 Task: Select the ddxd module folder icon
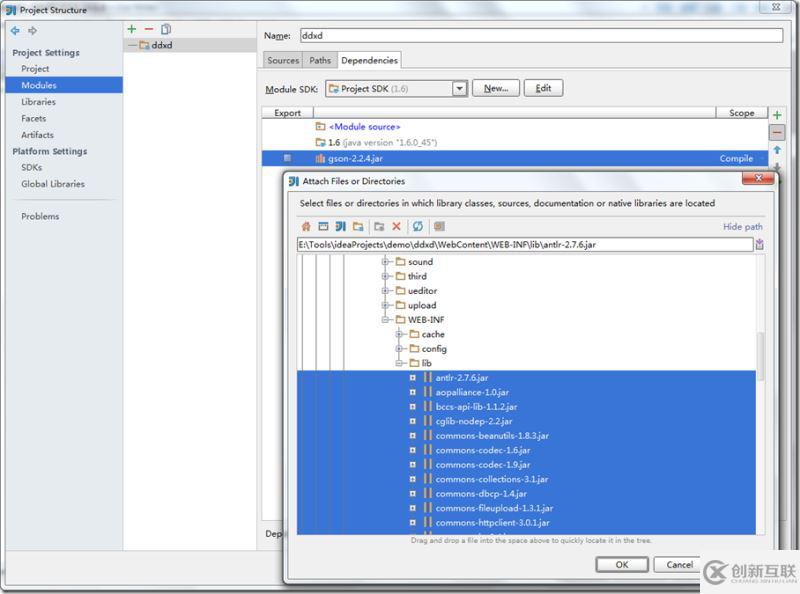click(x=144, y=45)
